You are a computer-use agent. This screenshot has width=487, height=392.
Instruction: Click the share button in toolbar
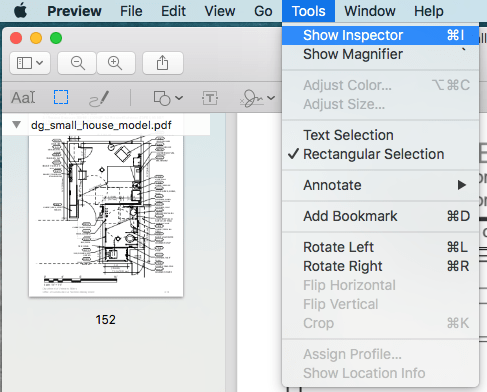163,63
